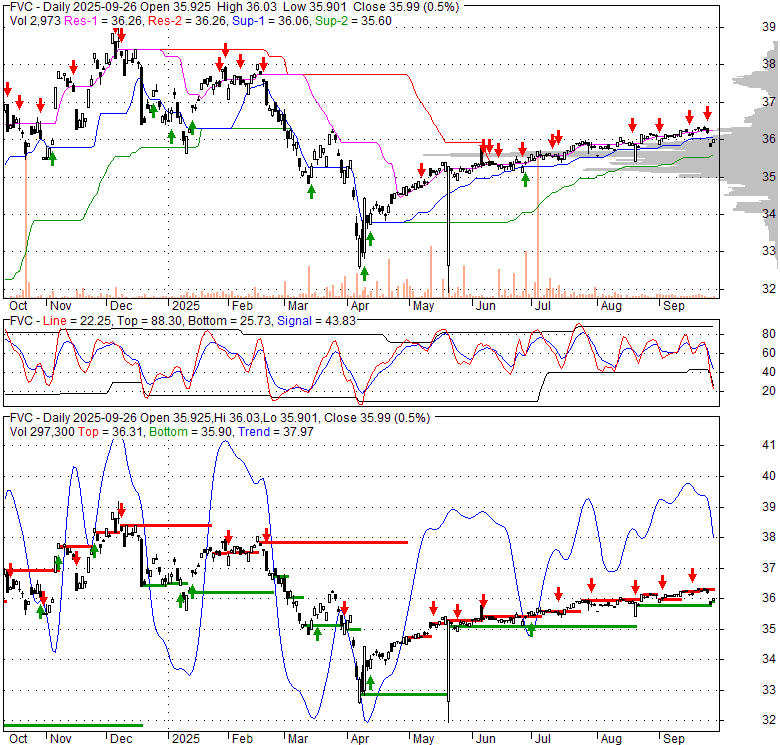Click the bottom chart's Aug x-axis label
Screen dimensions: 780x745
pyautogui.click(x=611, y=739)
